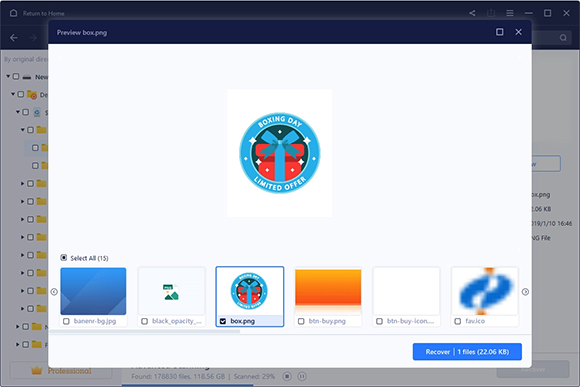The image size is (580, 387).
Task: Click the Return to Home icon
Action: (14, 13)
